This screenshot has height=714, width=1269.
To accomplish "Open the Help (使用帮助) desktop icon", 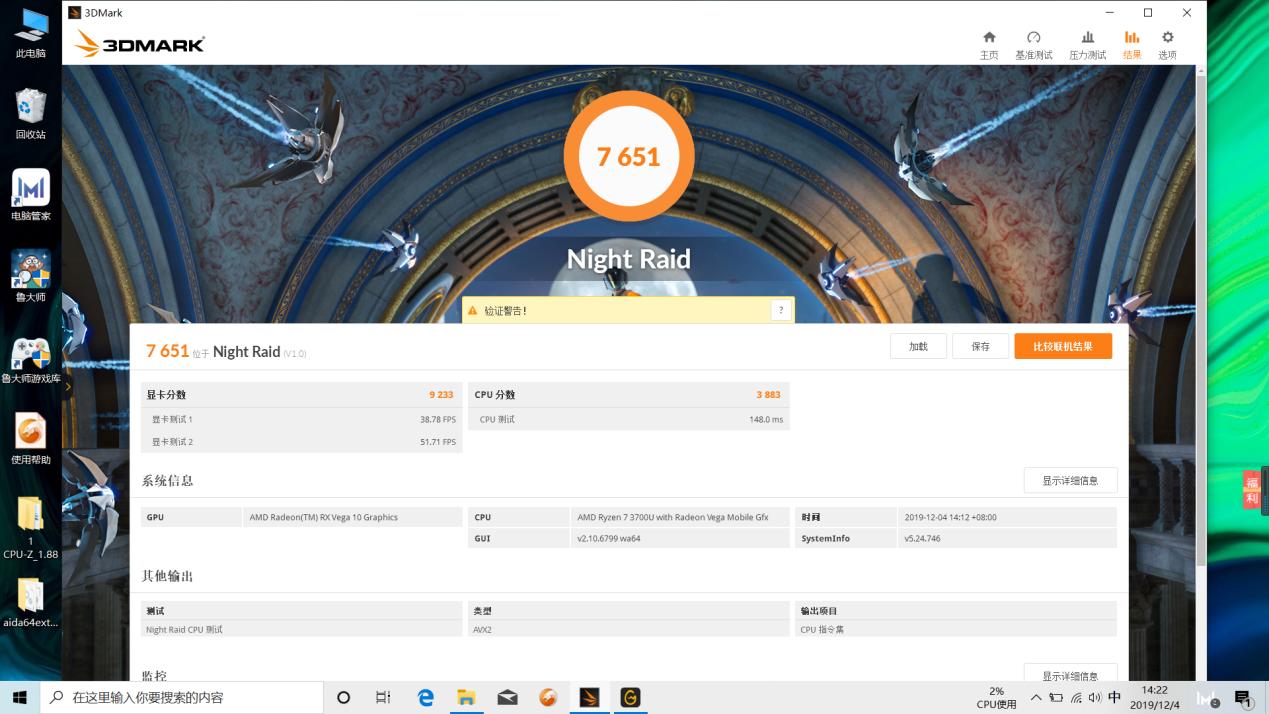I will pyautogui.click(x=30, y=440).
